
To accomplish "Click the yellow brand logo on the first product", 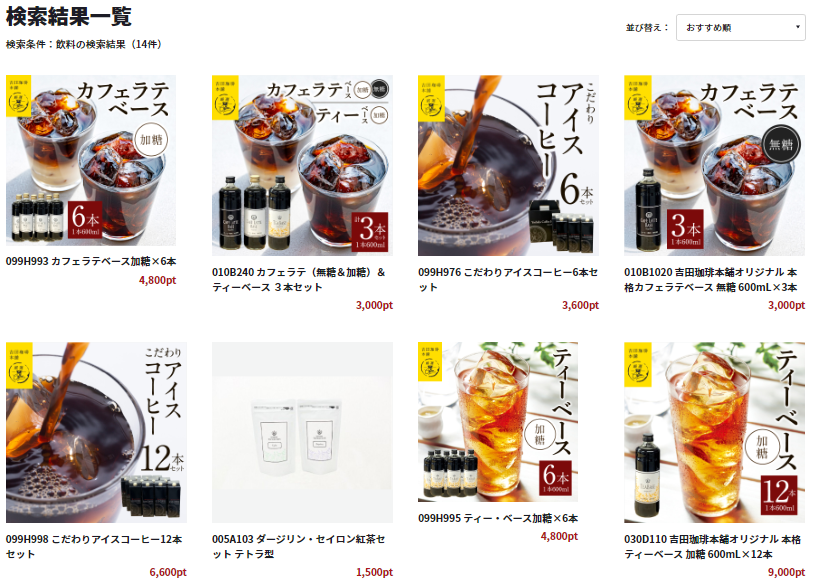I will click(19, 96).
